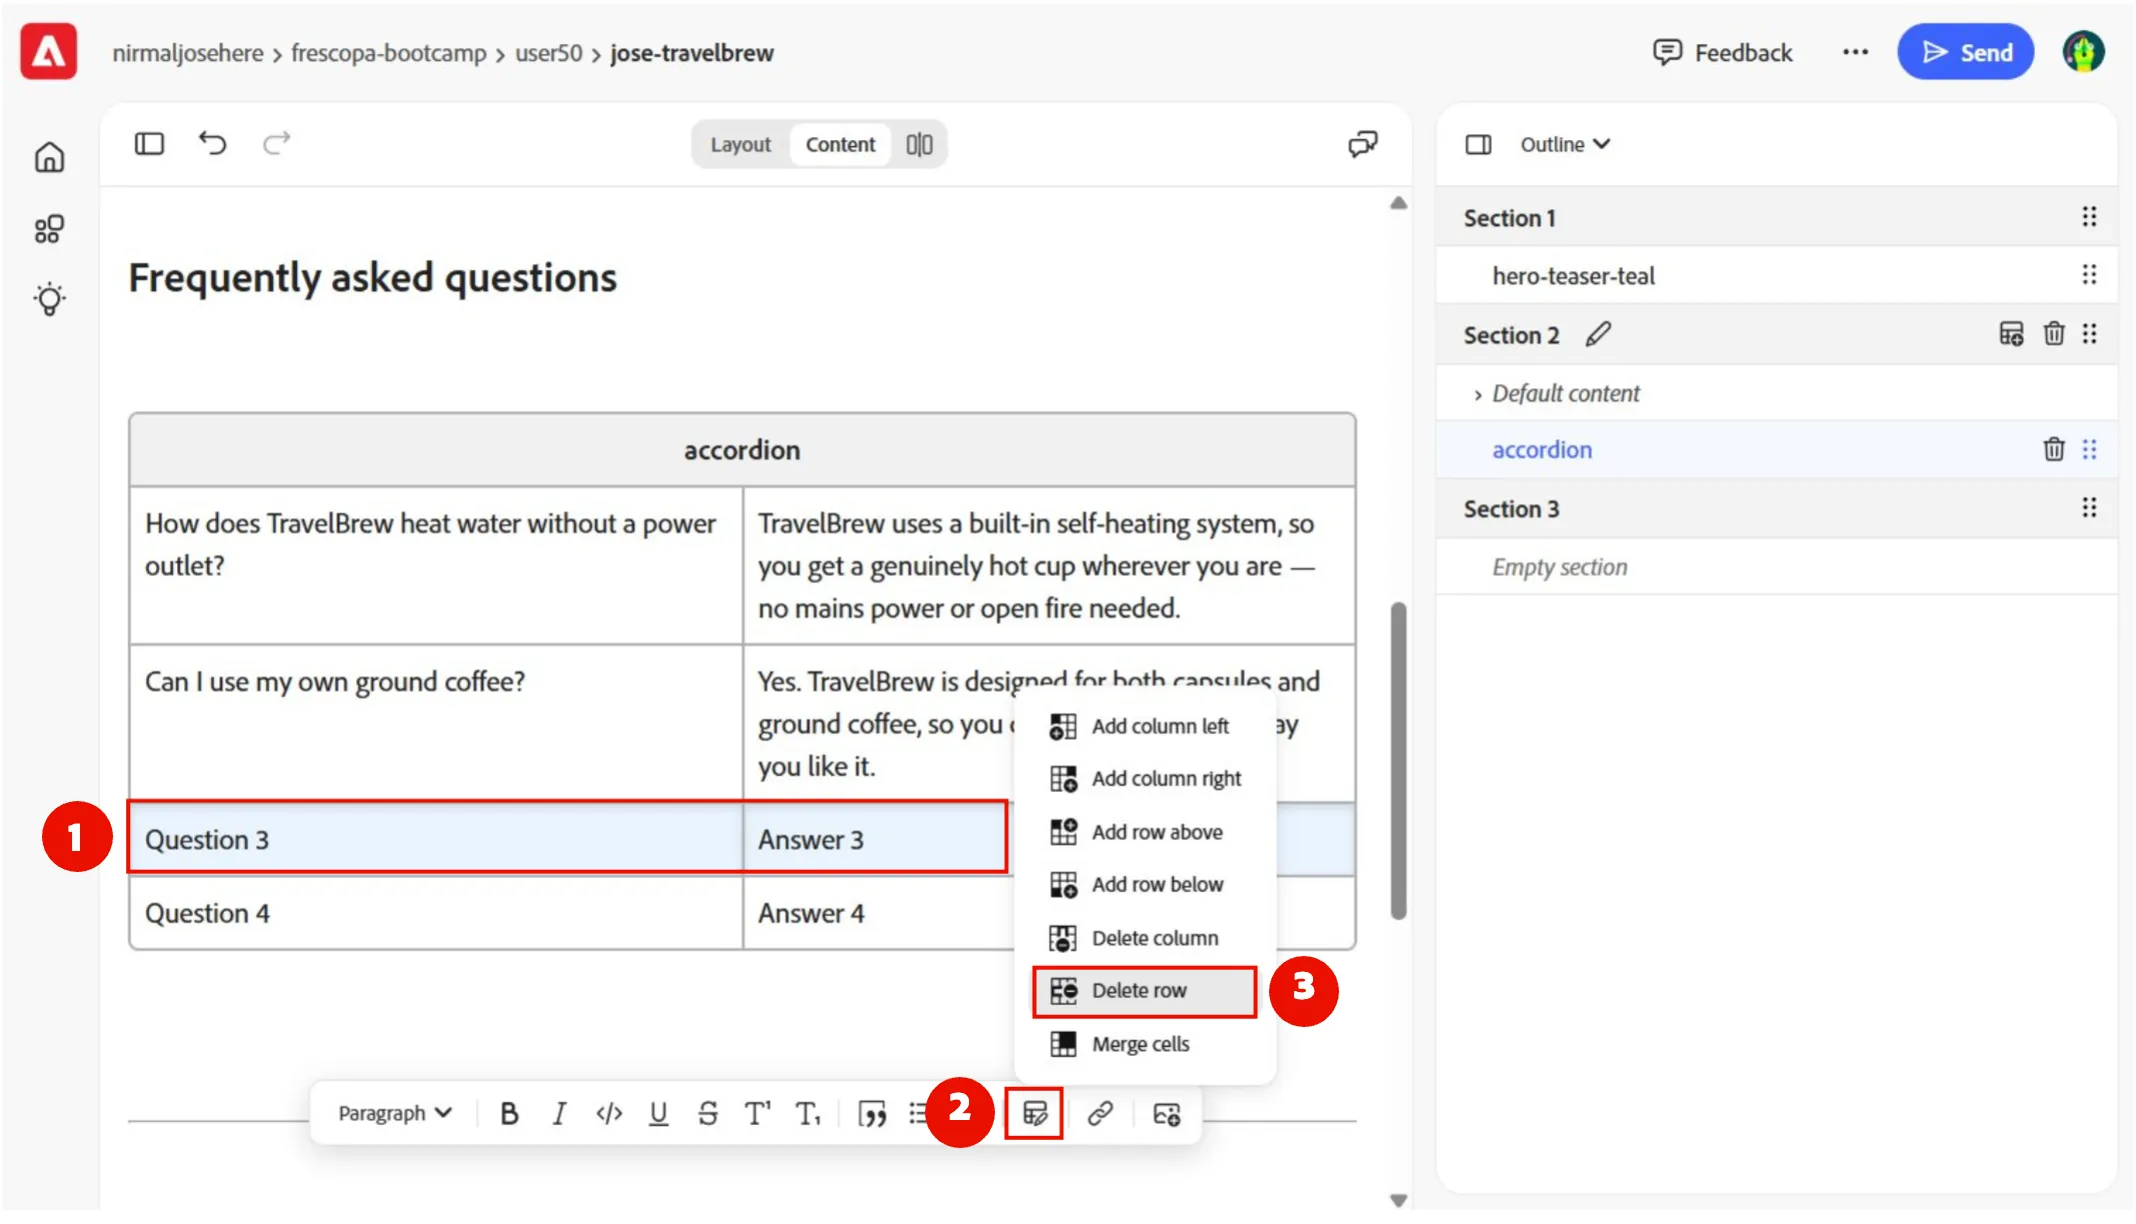Choose Delete row from table menu
Viewport: 2136px width, 1224px height.
pyautogui.click(x=1145, y=991)
